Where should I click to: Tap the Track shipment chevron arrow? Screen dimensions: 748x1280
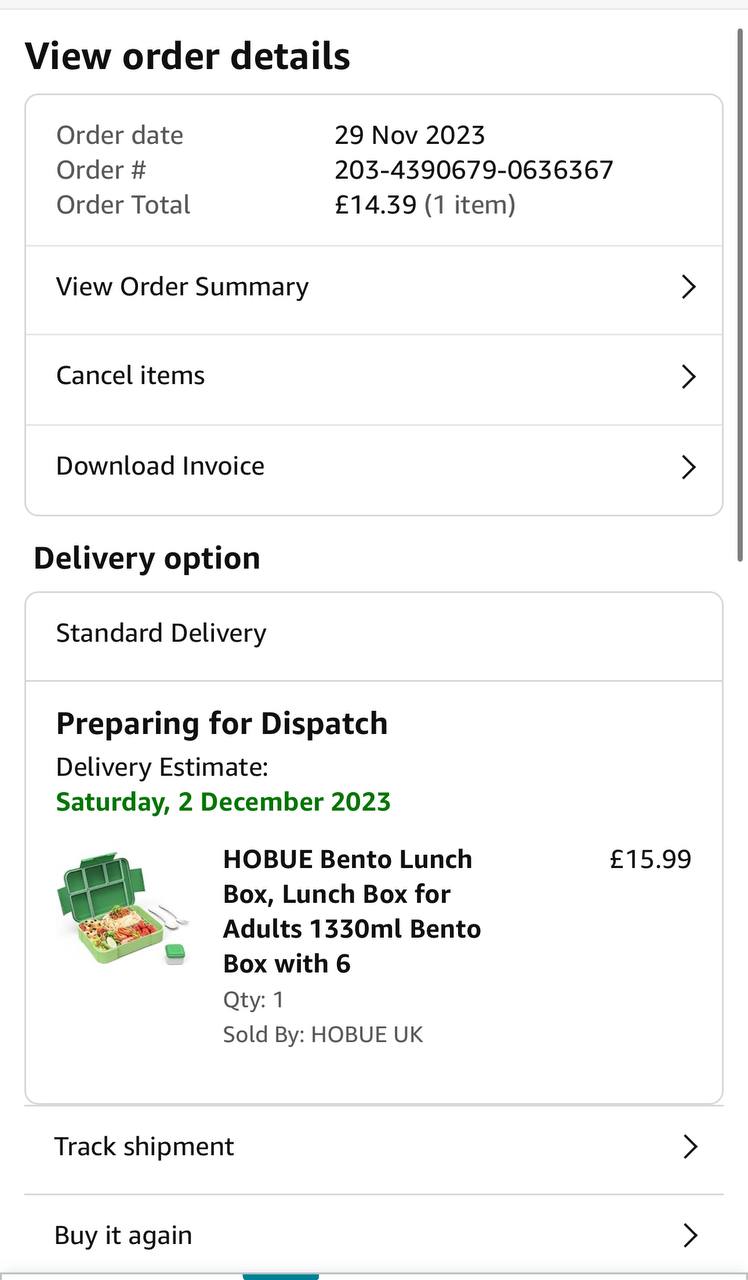[x=689, y=1146]
